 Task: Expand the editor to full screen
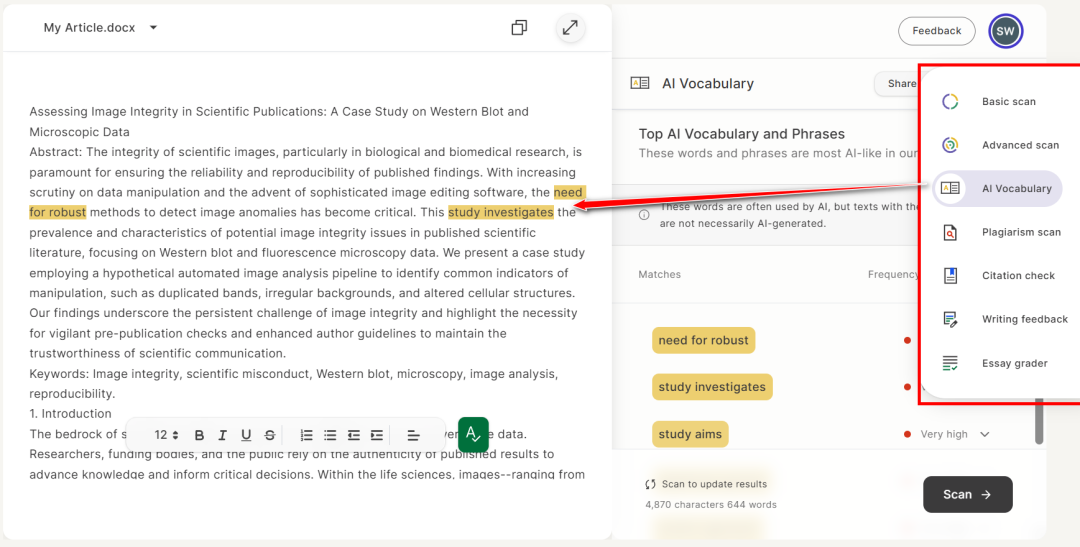tap(570, 28)
